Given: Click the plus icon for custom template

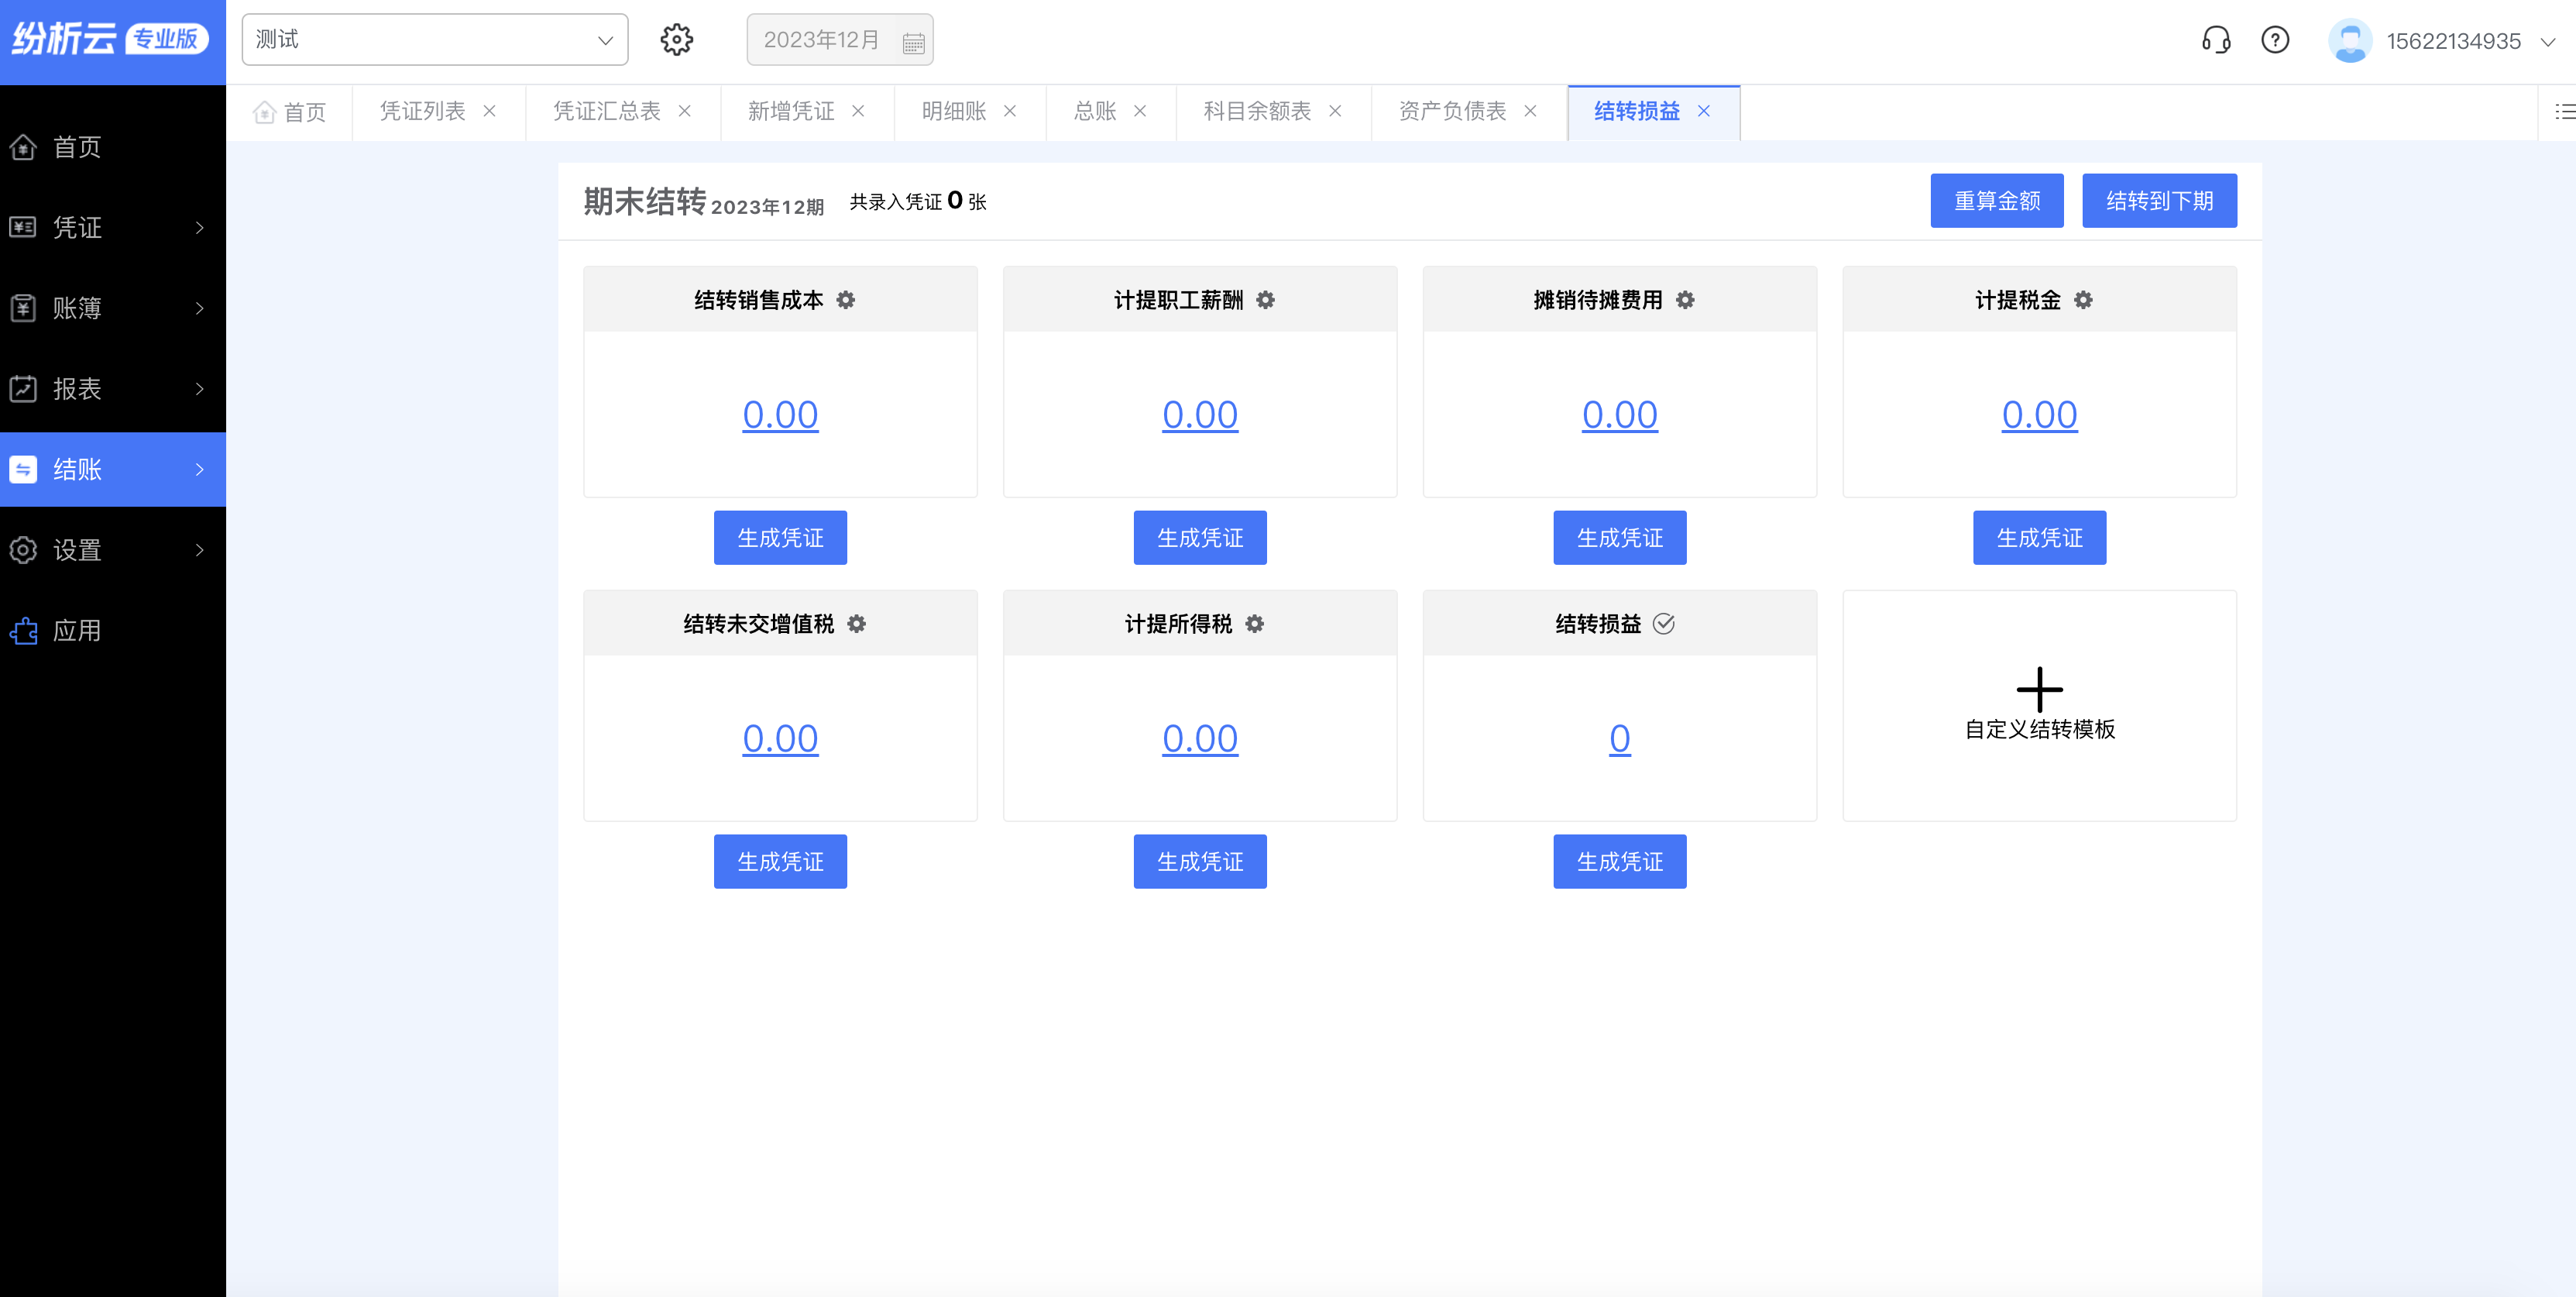Looking at the screenshot, I should [x=2040, y=690].
